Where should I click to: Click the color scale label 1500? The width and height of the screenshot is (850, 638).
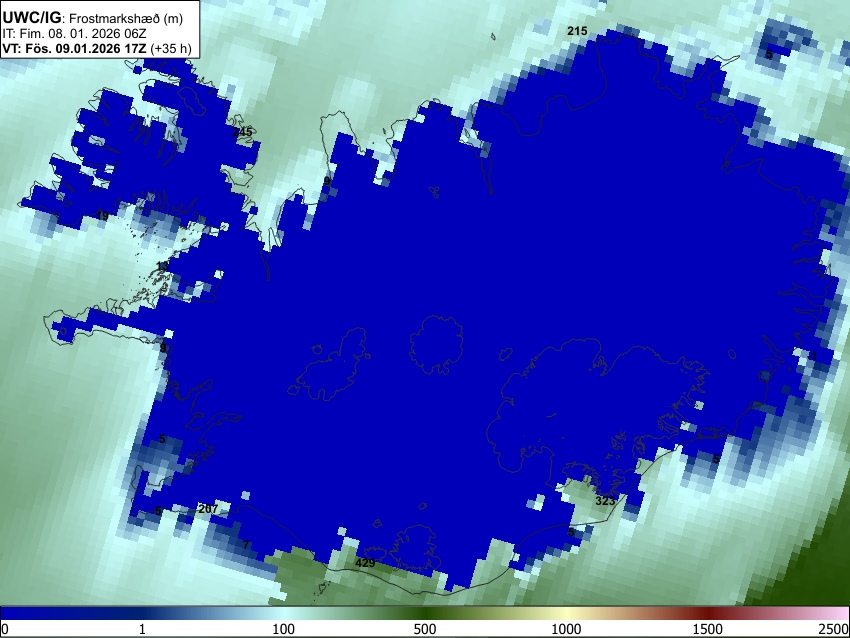[x=707, y=629]
